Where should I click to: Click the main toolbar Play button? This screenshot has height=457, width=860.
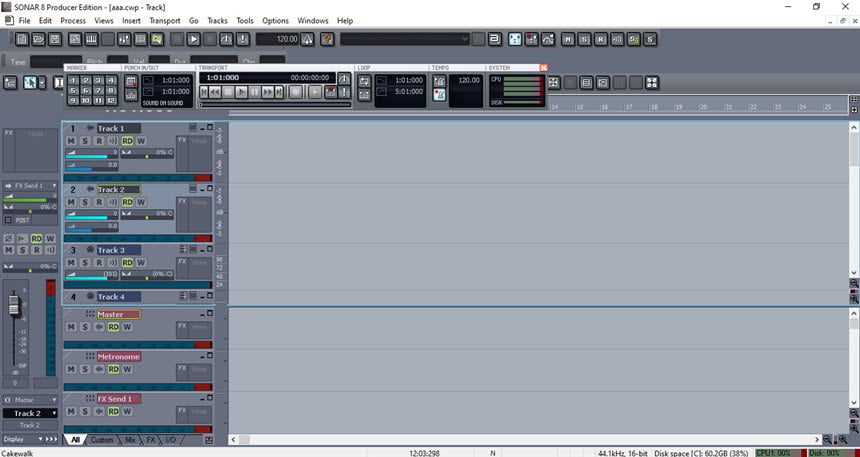coord(194,40)
